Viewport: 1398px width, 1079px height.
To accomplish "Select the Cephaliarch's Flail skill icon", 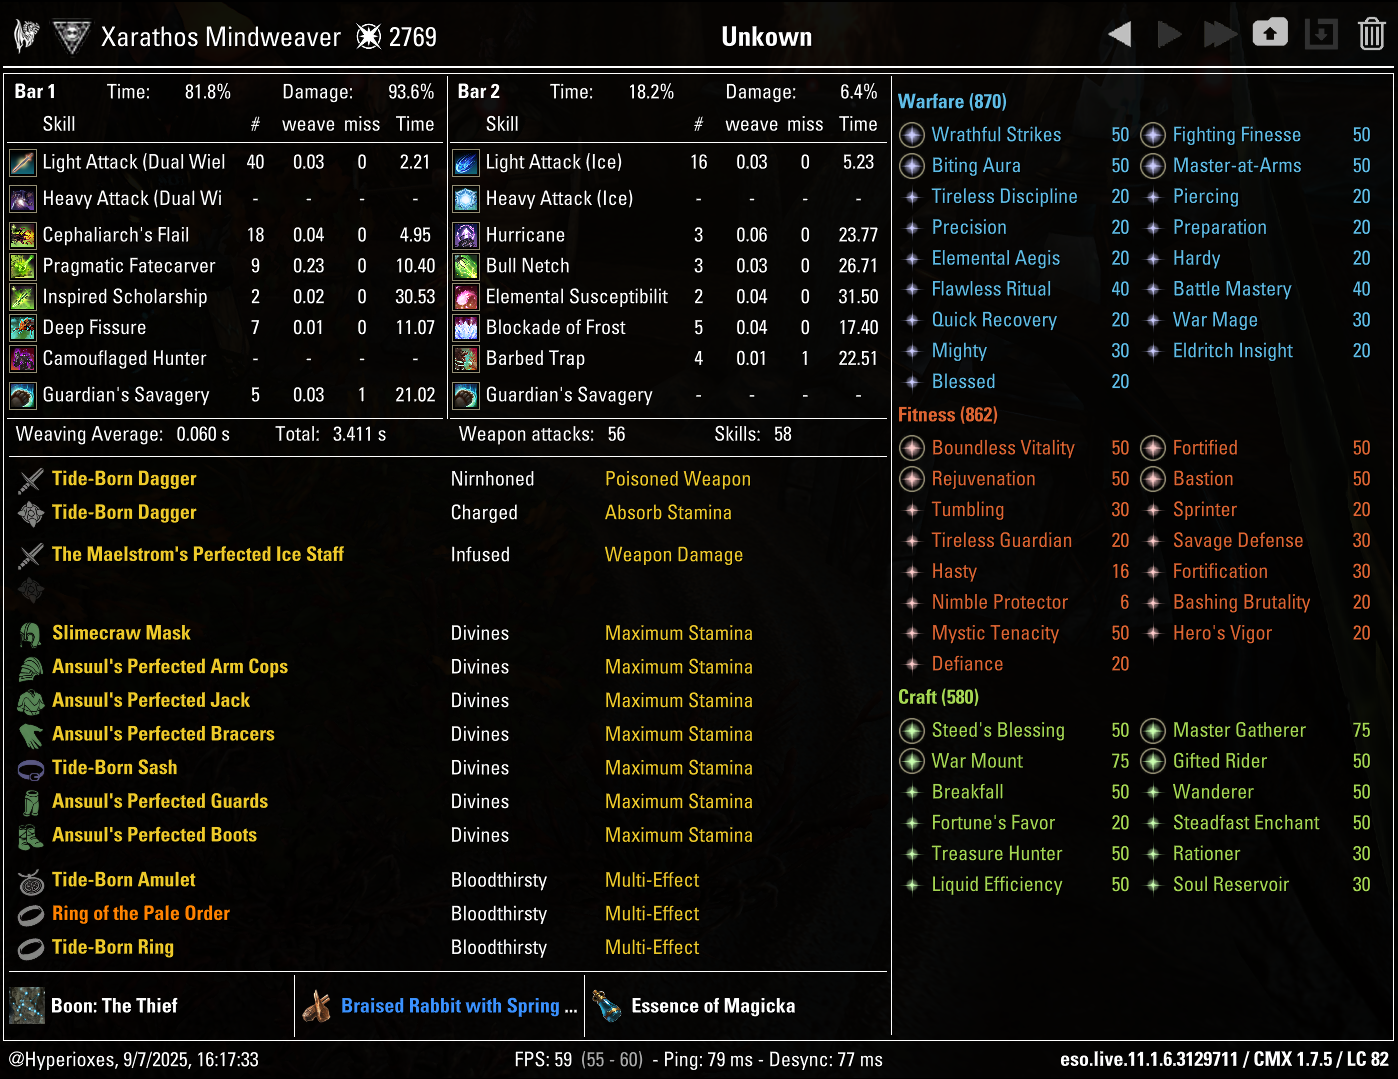I will (x=22, y=235).
